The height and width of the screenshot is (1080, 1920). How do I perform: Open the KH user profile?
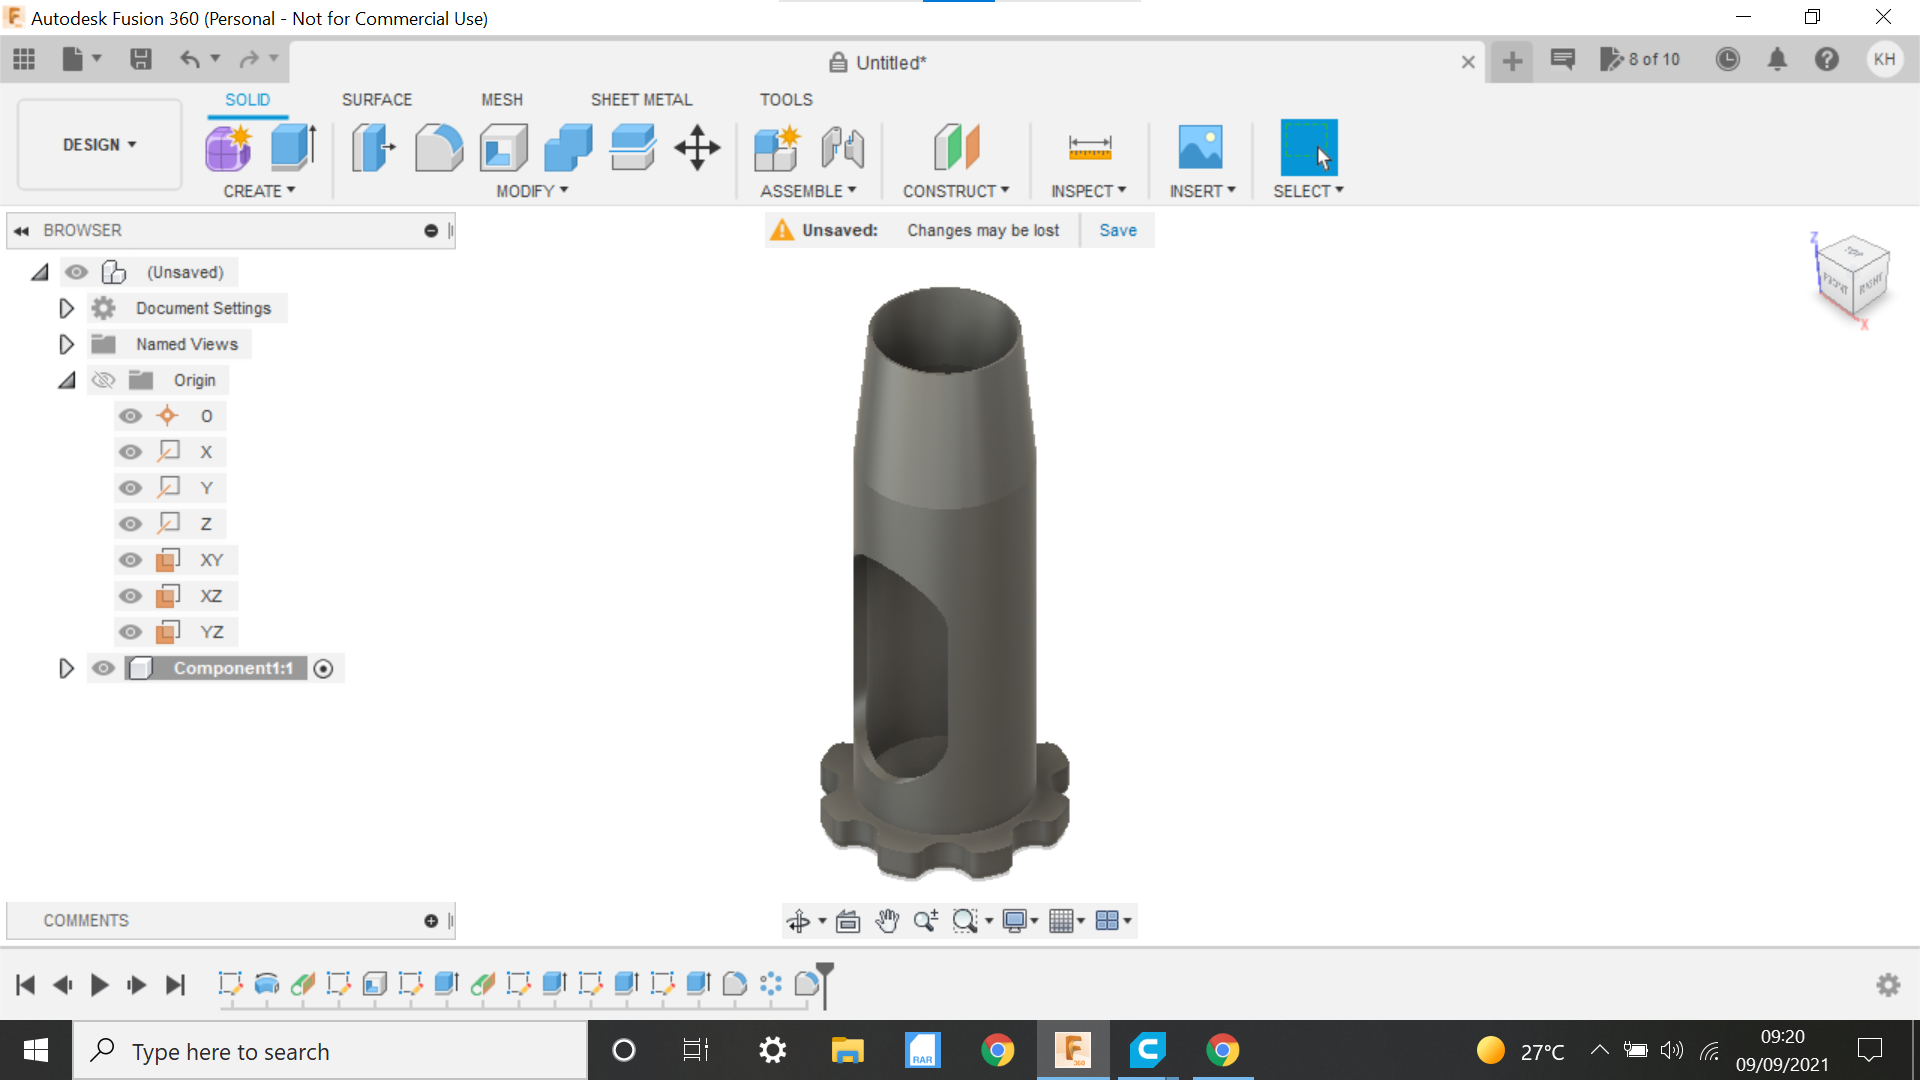coord(1884,59)
